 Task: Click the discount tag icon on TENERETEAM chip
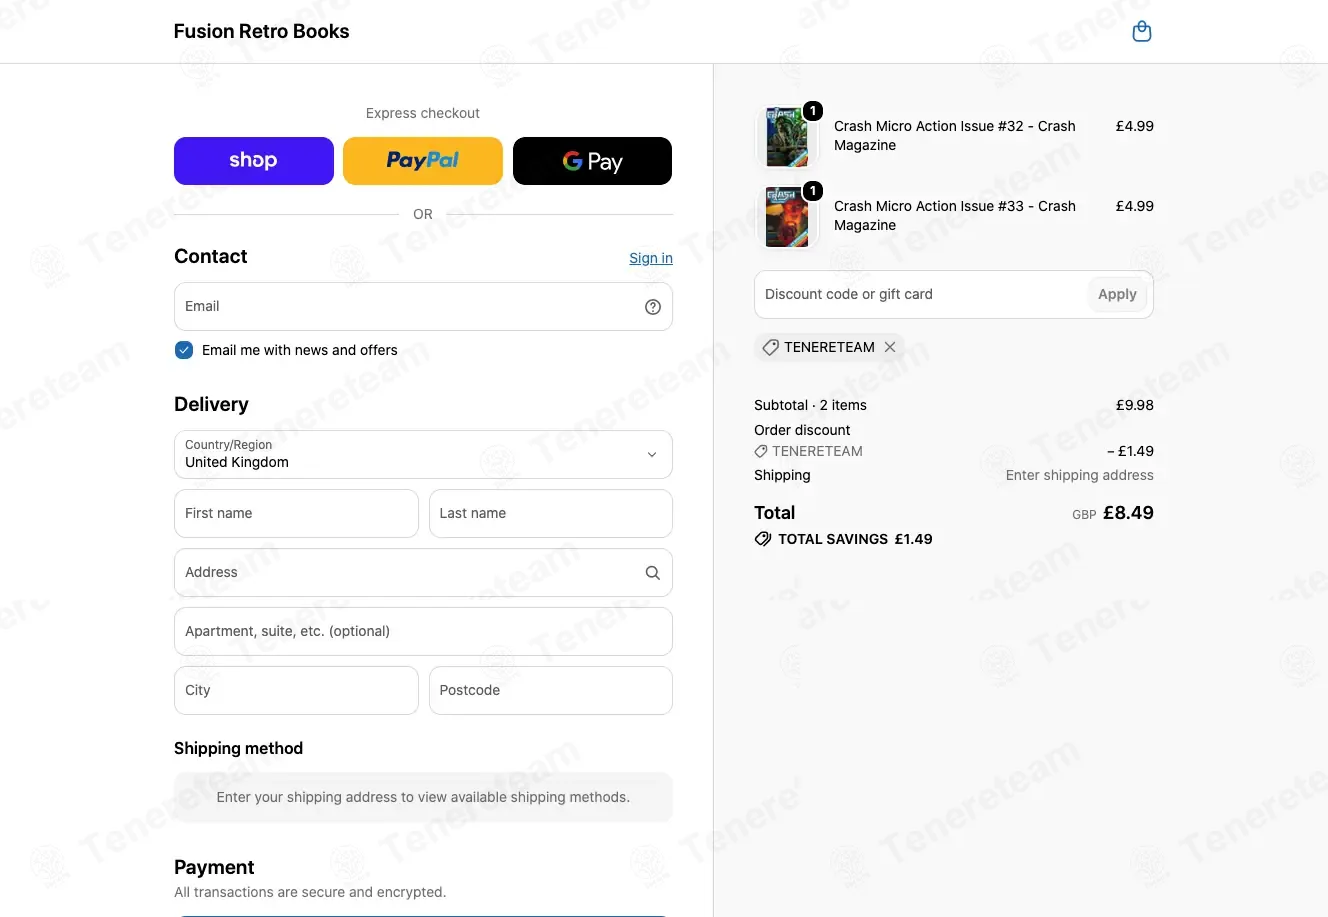[x=770, y=347]
